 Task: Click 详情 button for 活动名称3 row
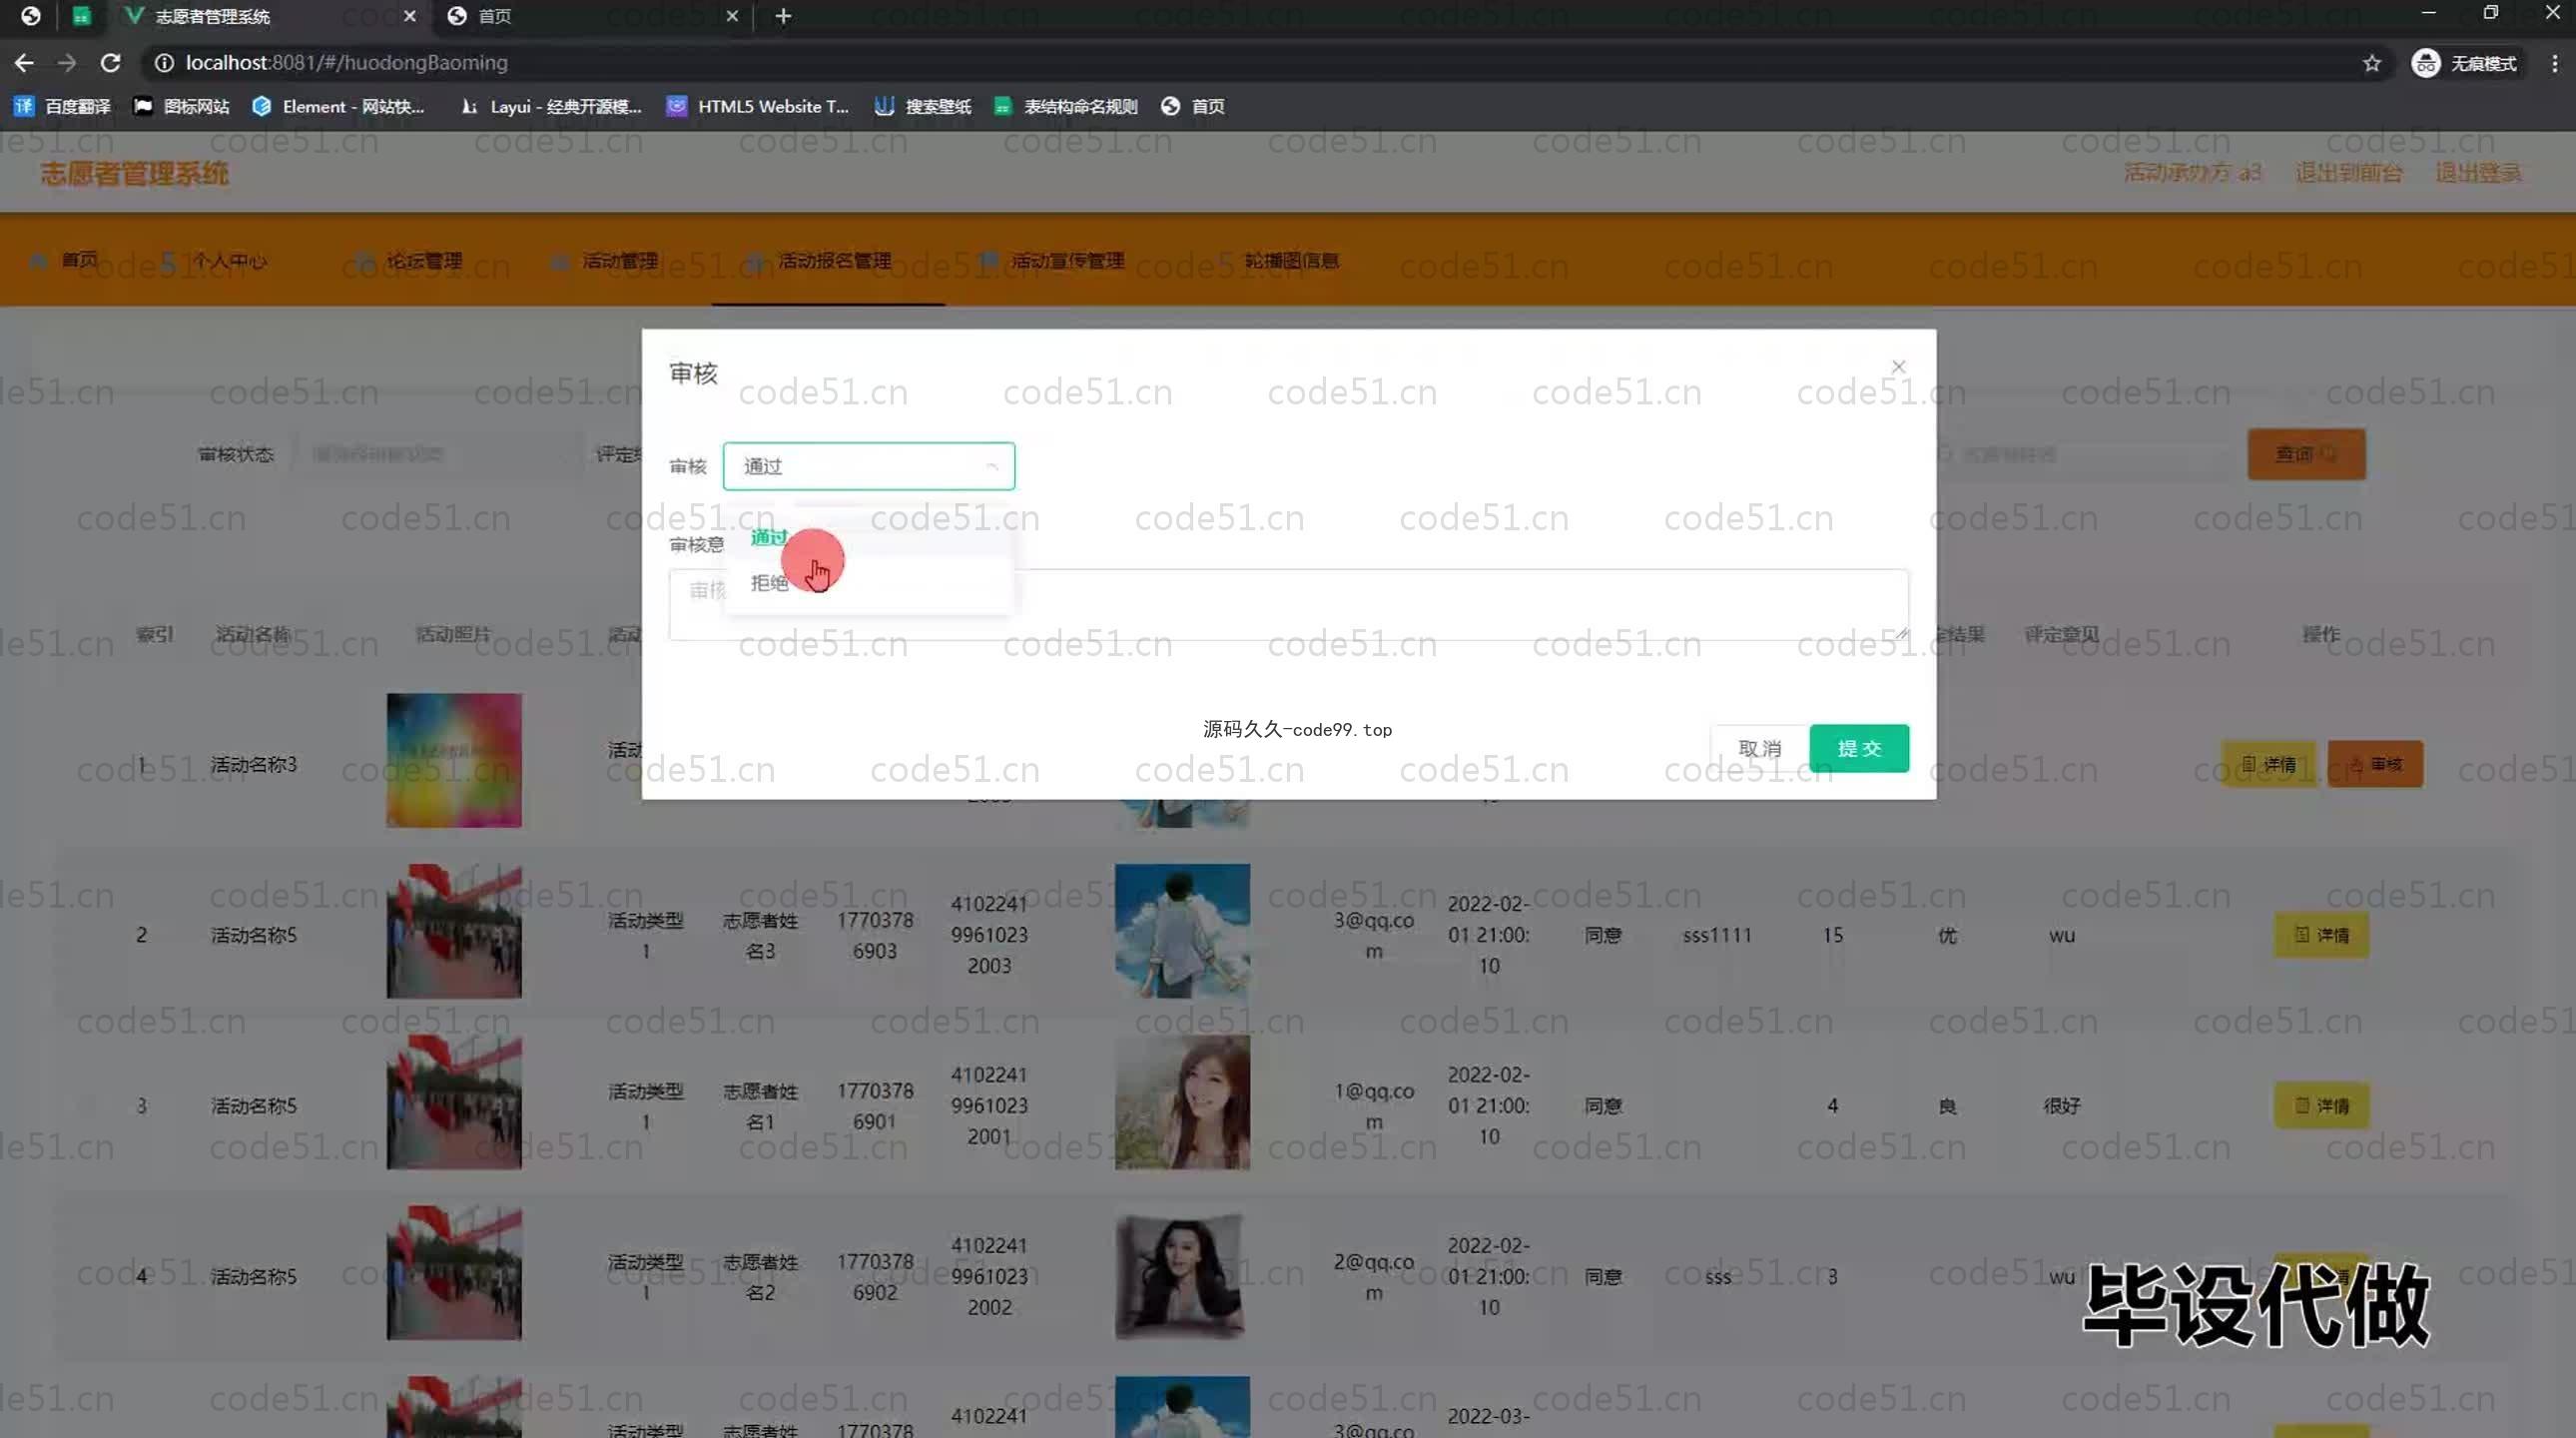[x=2268, y=764]
